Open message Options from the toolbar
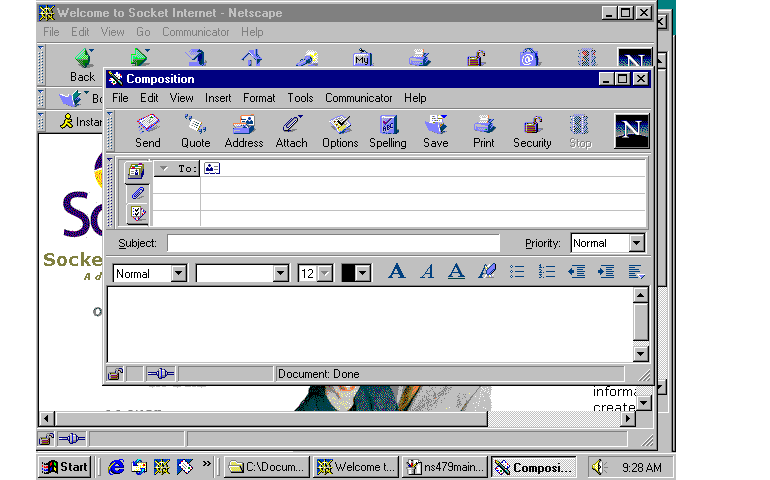 click(x=340, y=131)
